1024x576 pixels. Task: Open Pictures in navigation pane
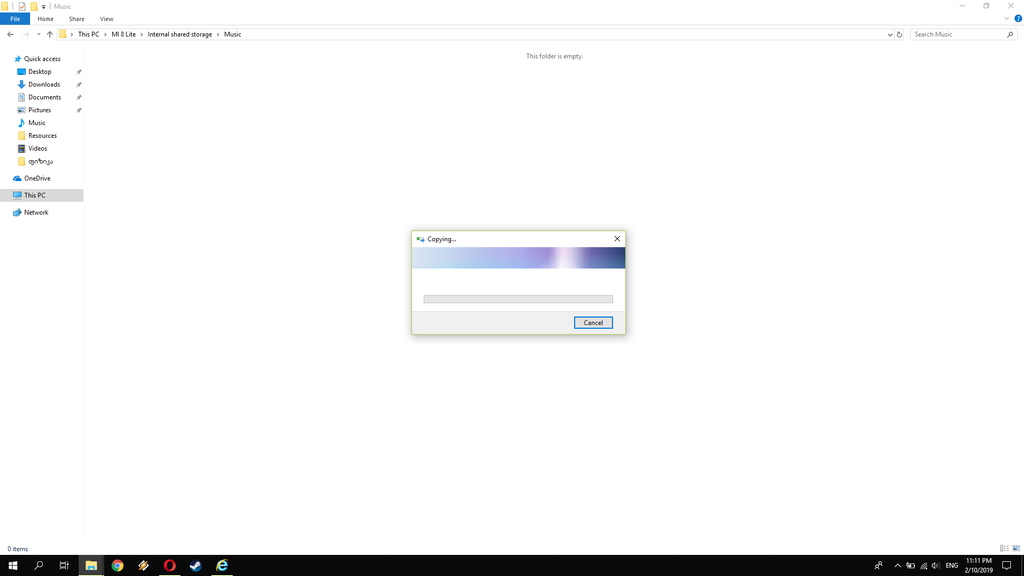[x=39, y=110]
